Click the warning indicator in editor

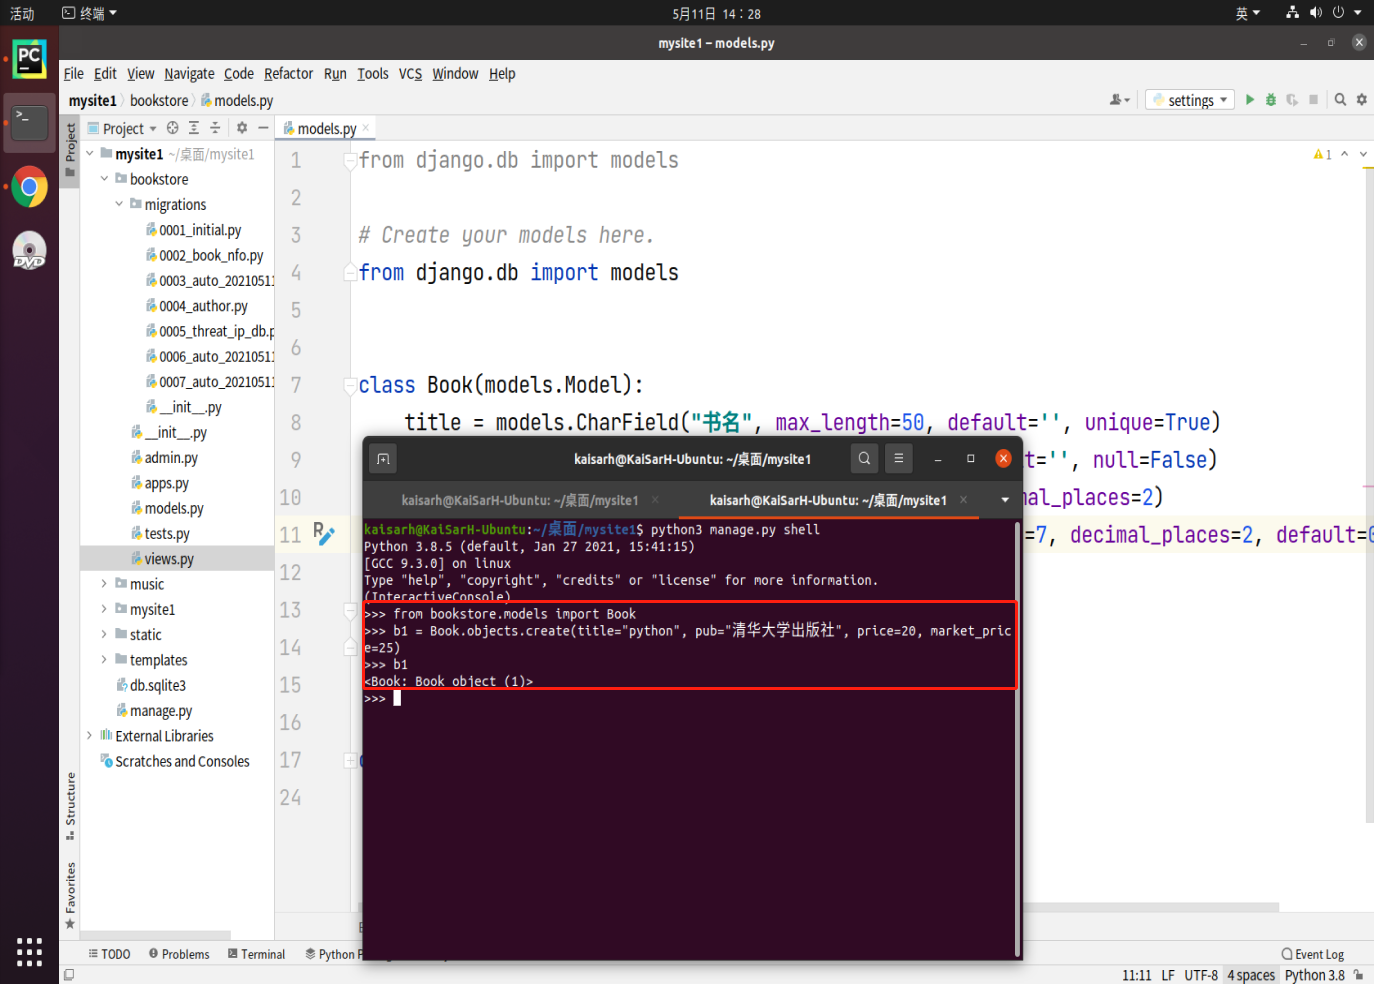(1322, 154)
